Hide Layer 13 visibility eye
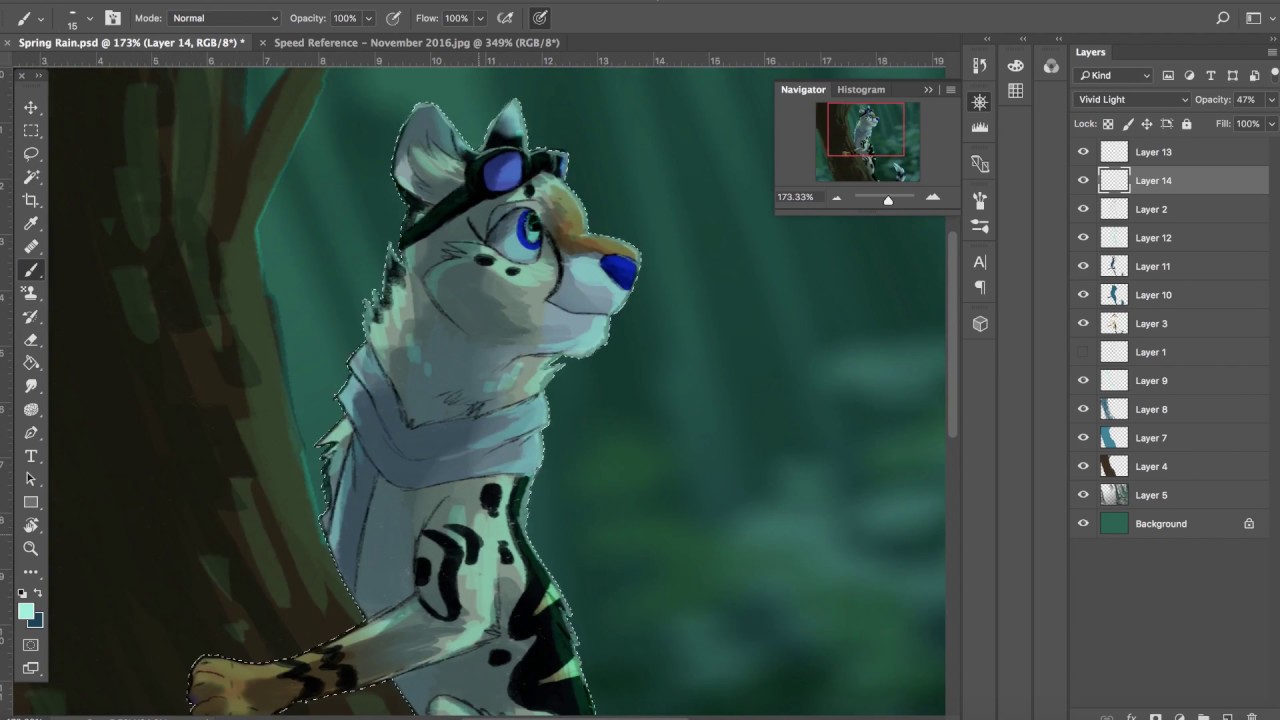The height and width of the screenshot is (720, 1280). (1083, 152)
